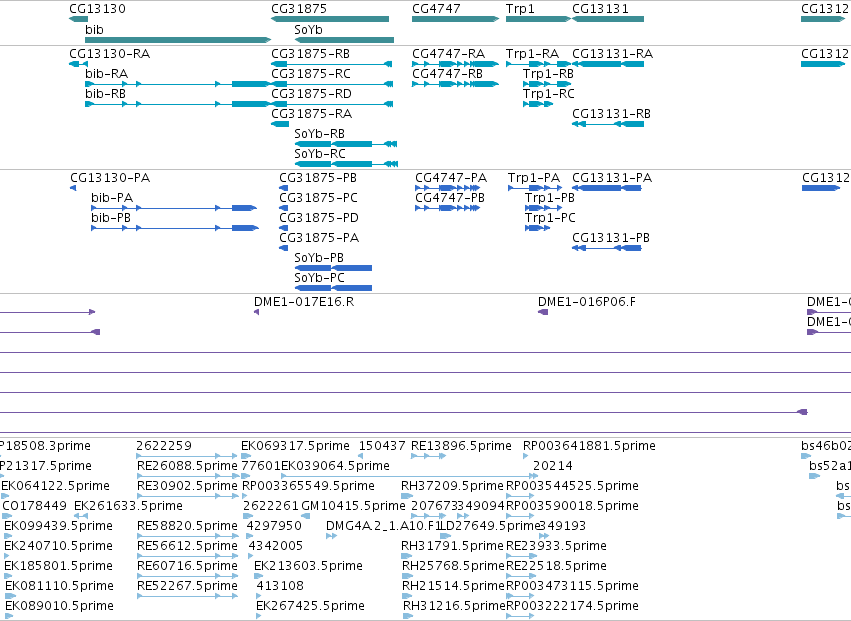Click protein CG31875-PD
851x621 pixels.
(319, 218)
